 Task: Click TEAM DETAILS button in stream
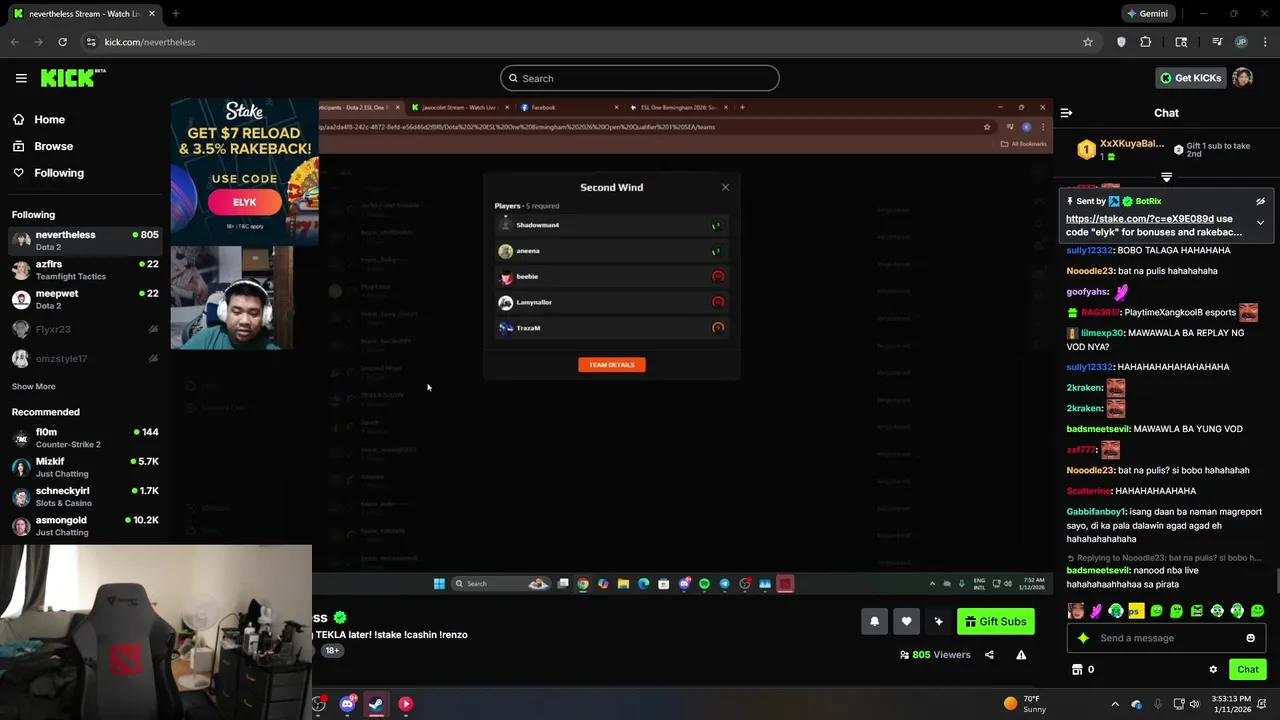[x=612, y=364]
